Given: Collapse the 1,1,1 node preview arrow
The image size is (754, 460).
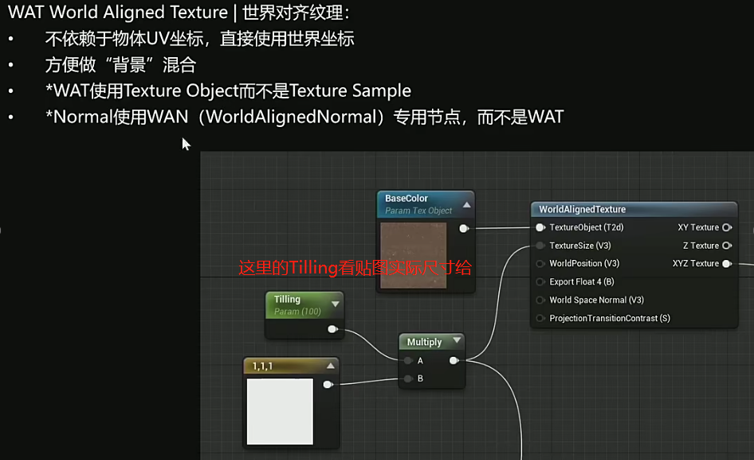Looking at the screenshot, I should tap(330, 367).
